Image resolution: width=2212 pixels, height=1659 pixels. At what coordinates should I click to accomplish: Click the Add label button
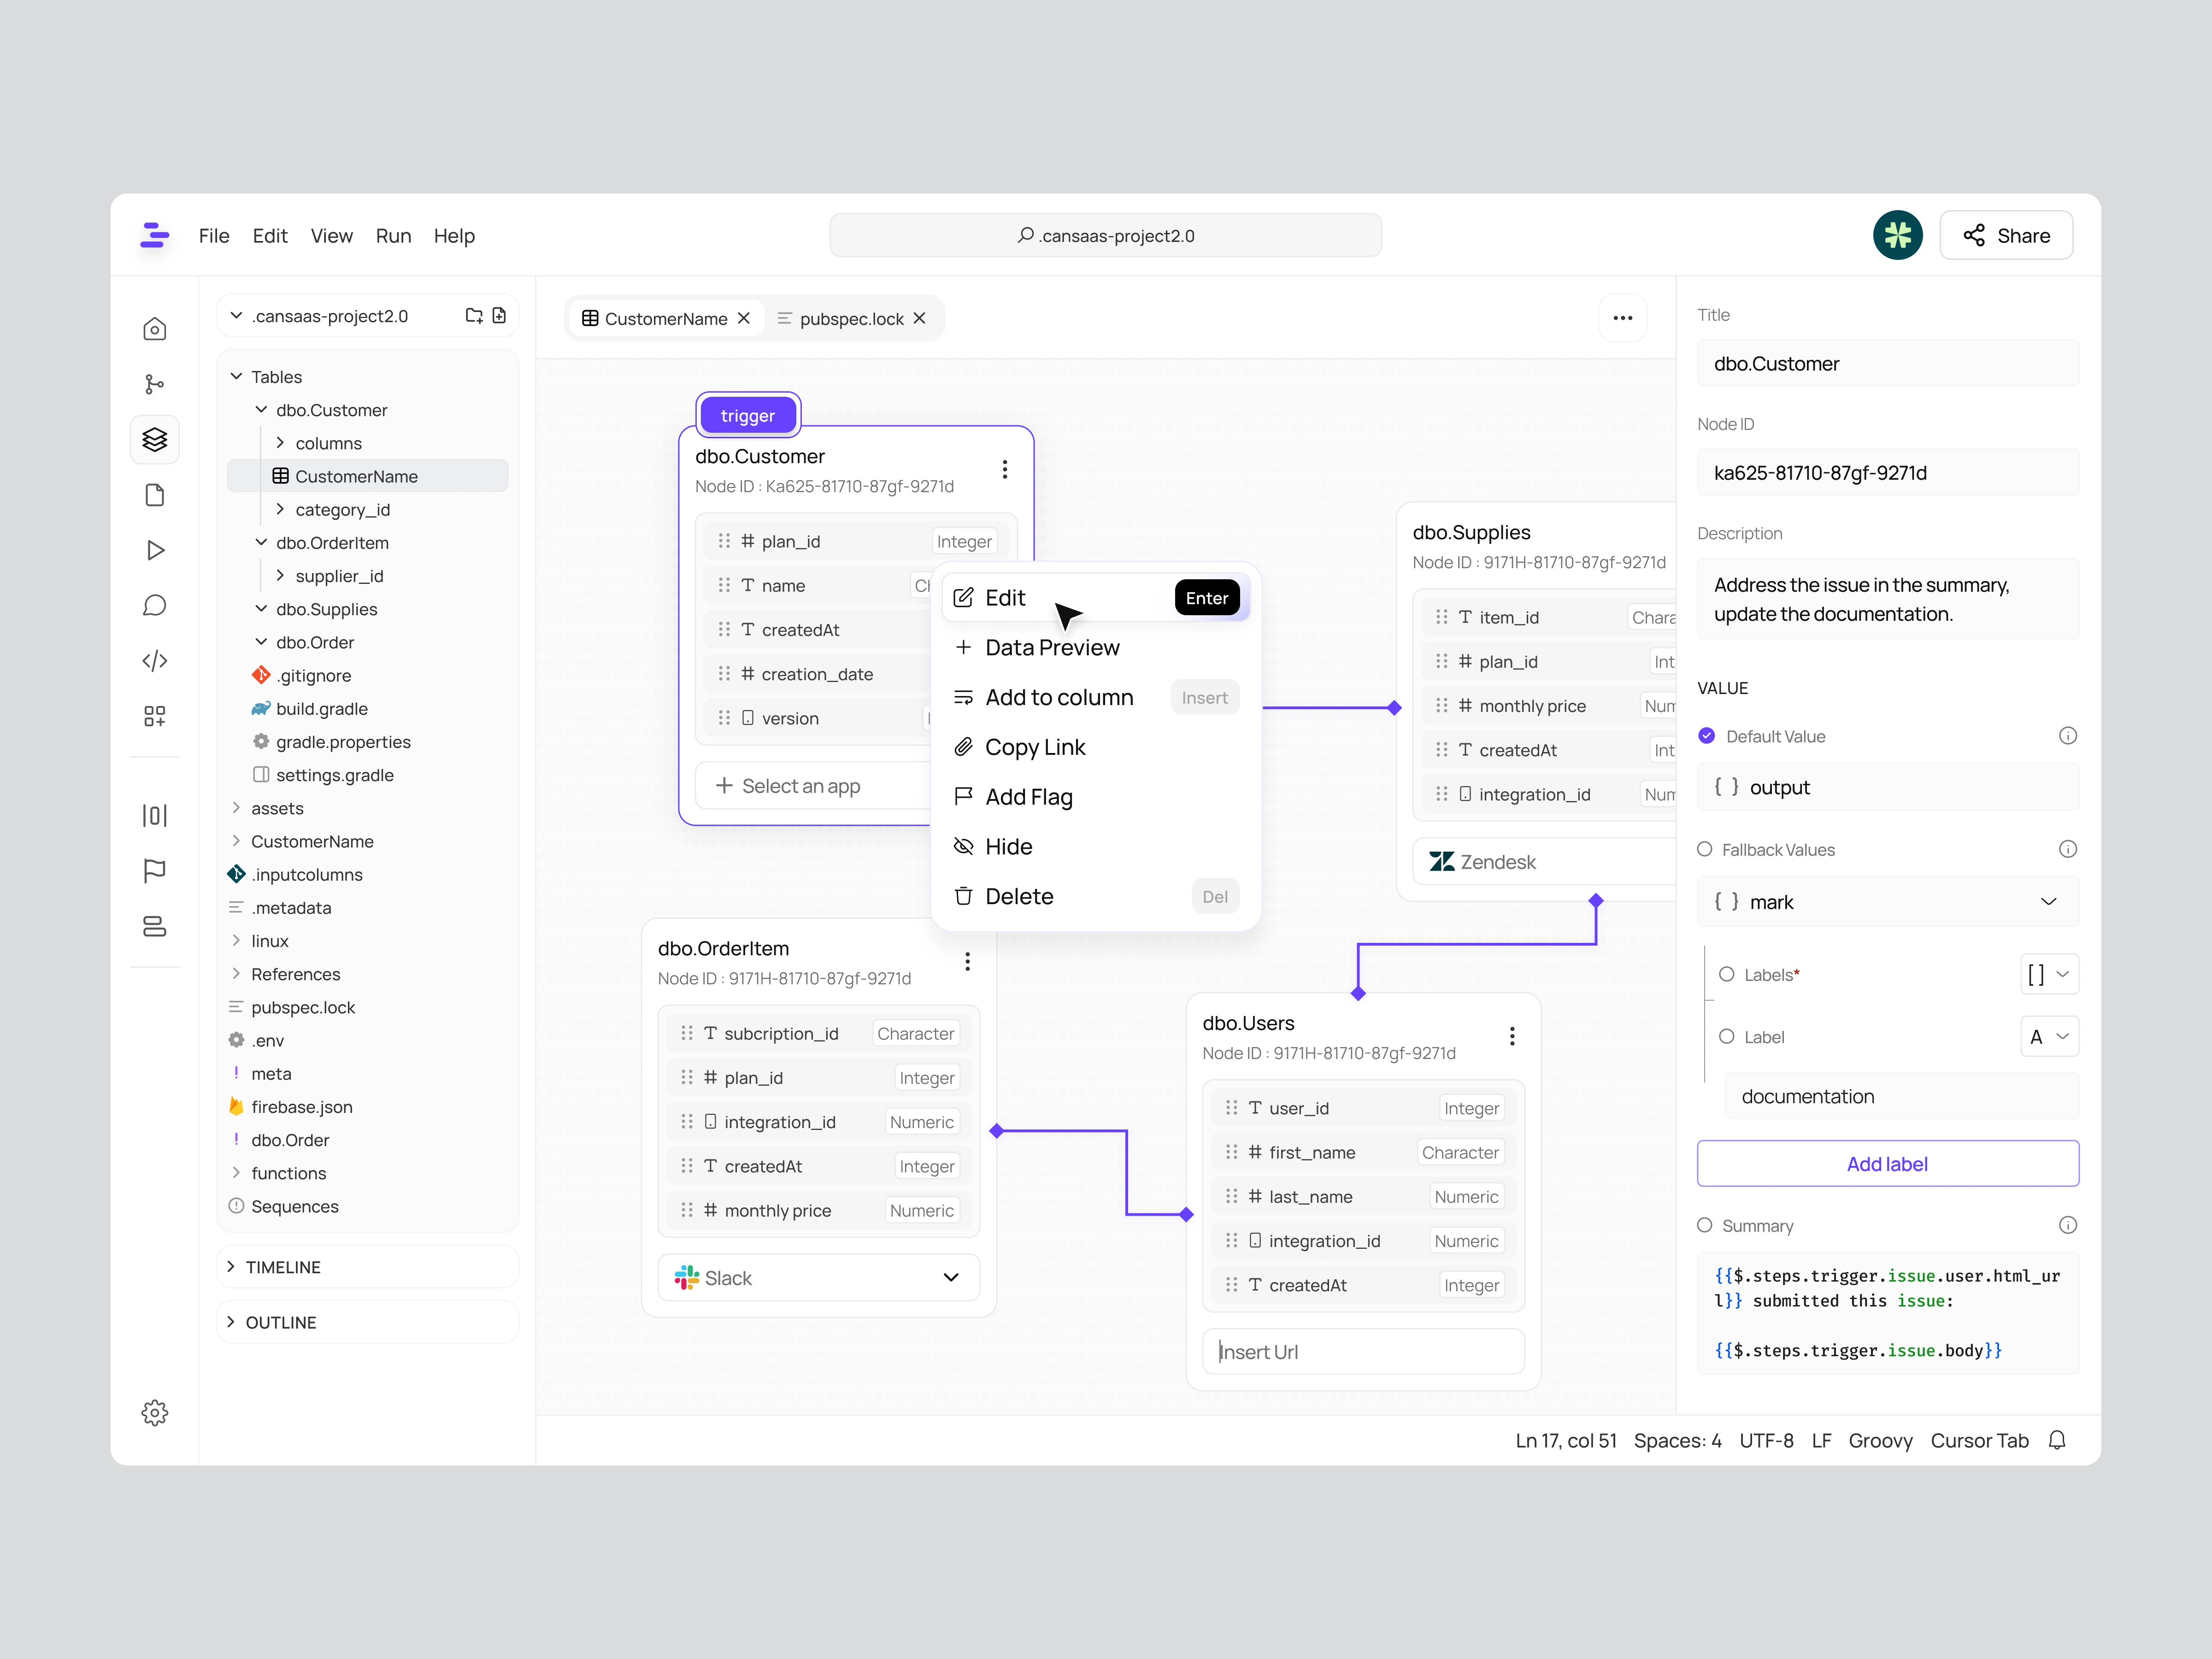point(1887,1164)
